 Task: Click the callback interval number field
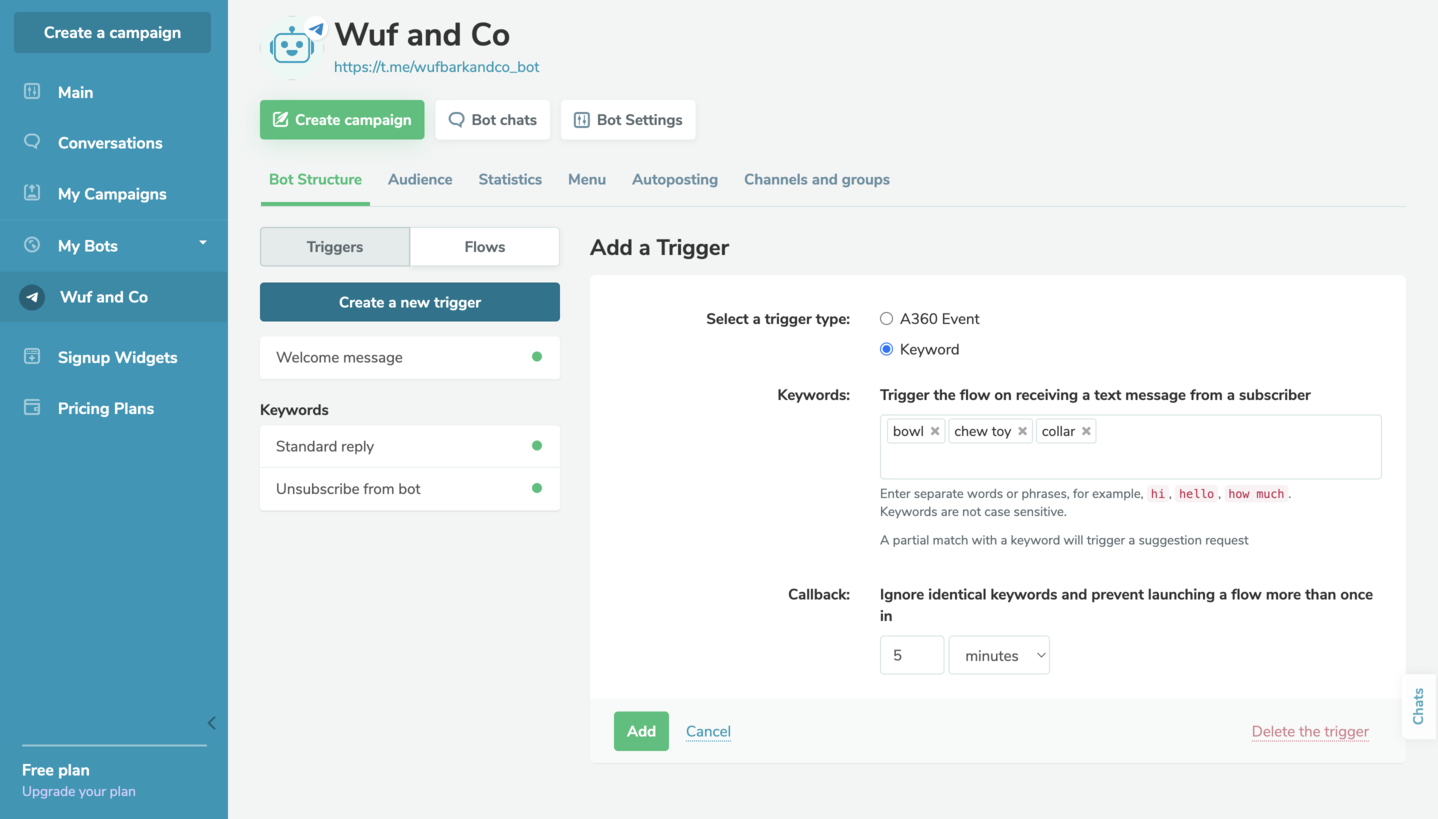point(911,655)
